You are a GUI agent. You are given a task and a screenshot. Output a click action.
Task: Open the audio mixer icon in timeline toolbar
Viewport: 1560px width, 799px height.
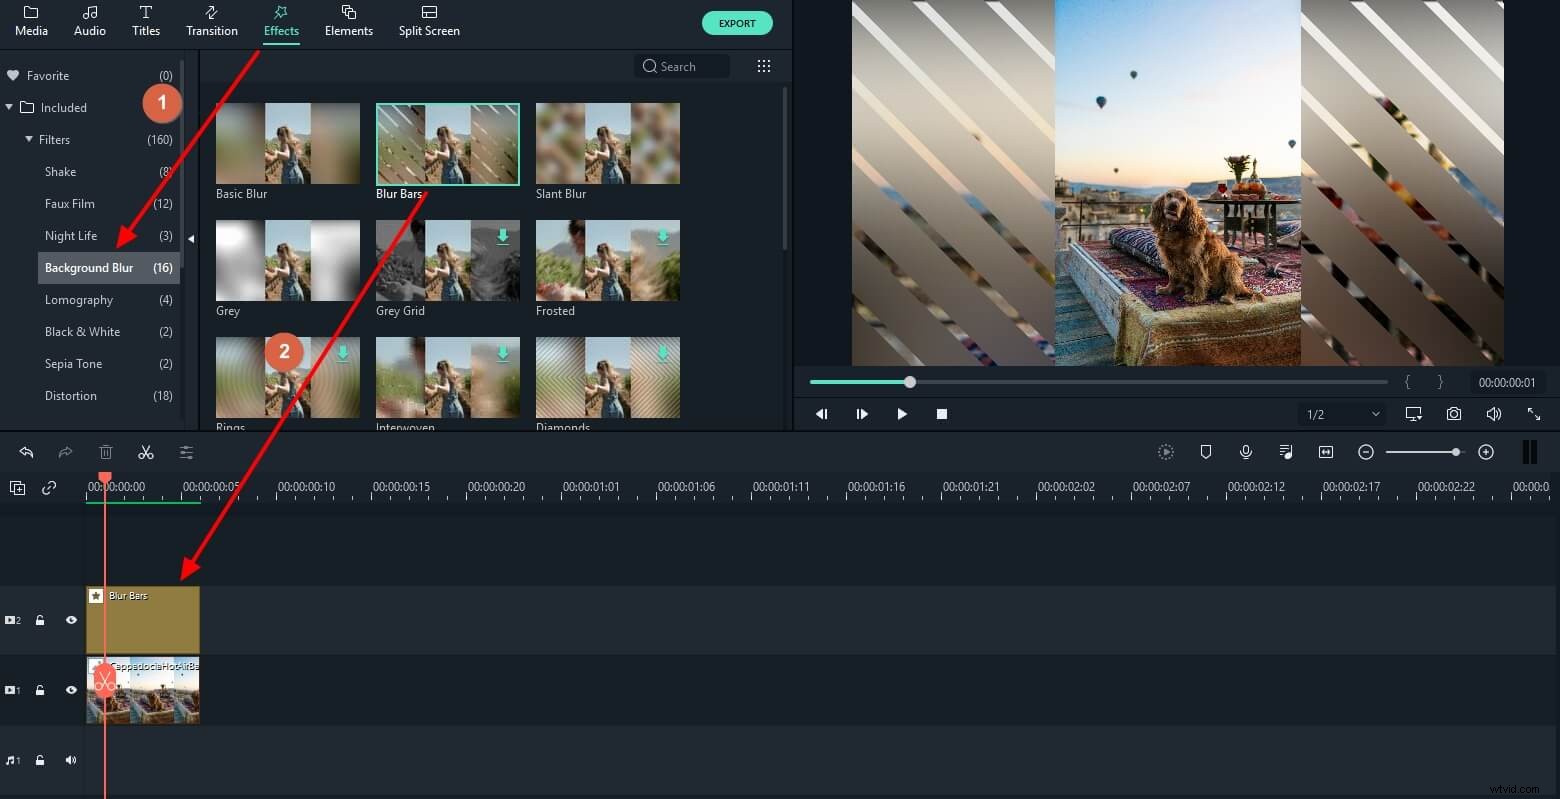[x=1286, y=452]
